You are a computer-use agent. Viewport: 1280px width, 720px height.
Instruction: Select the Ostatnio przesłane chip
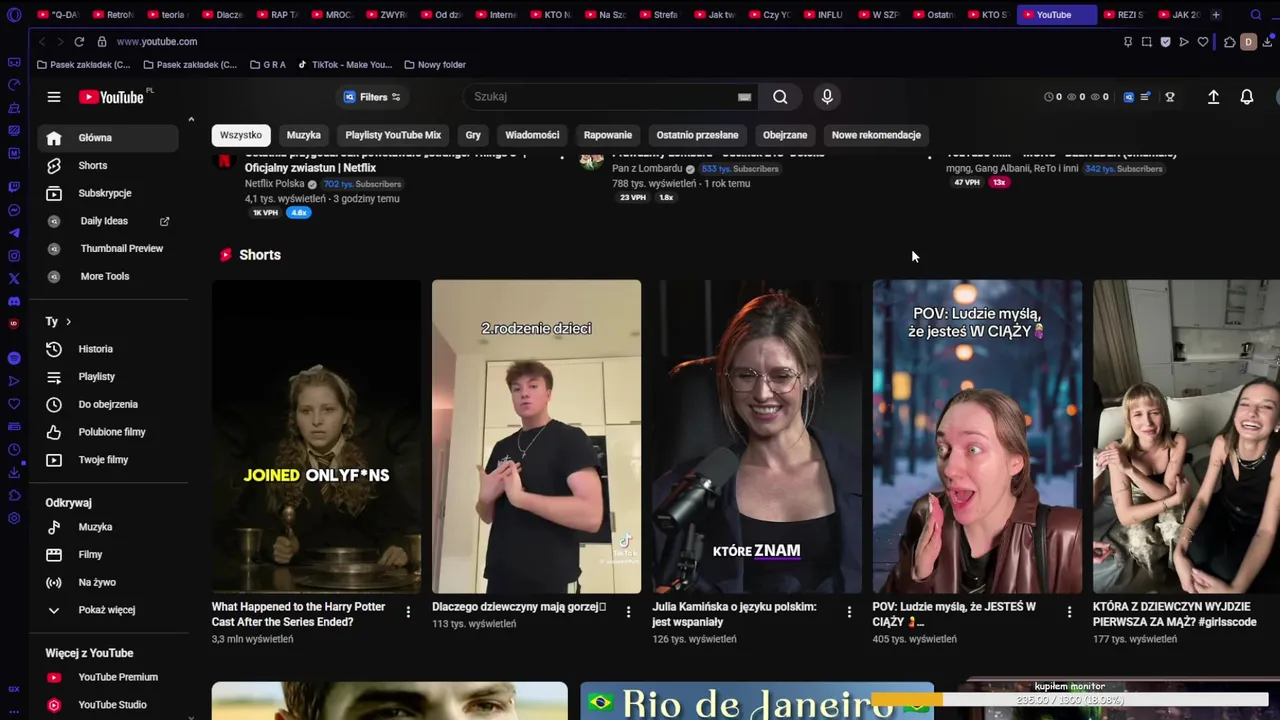pos(697,135)
